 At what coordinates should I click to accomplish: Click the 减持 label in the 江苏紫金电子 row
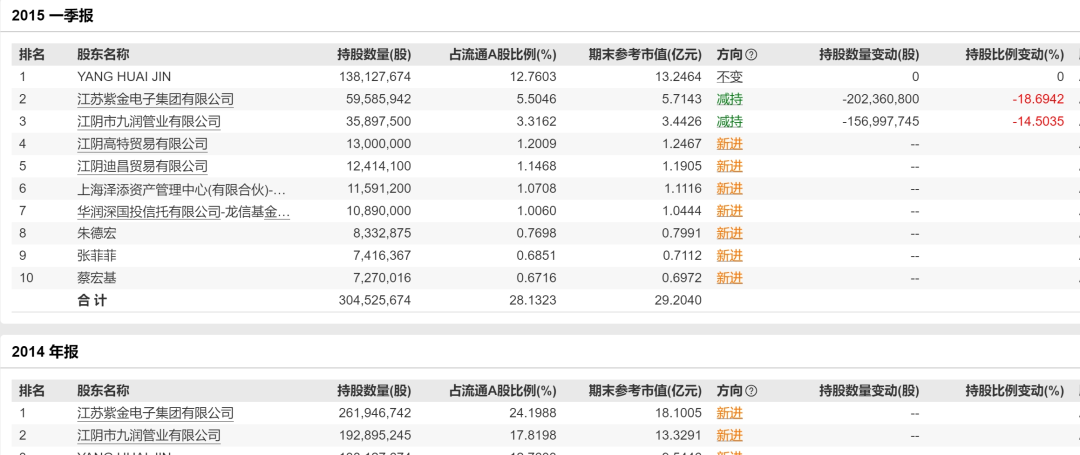730,99
